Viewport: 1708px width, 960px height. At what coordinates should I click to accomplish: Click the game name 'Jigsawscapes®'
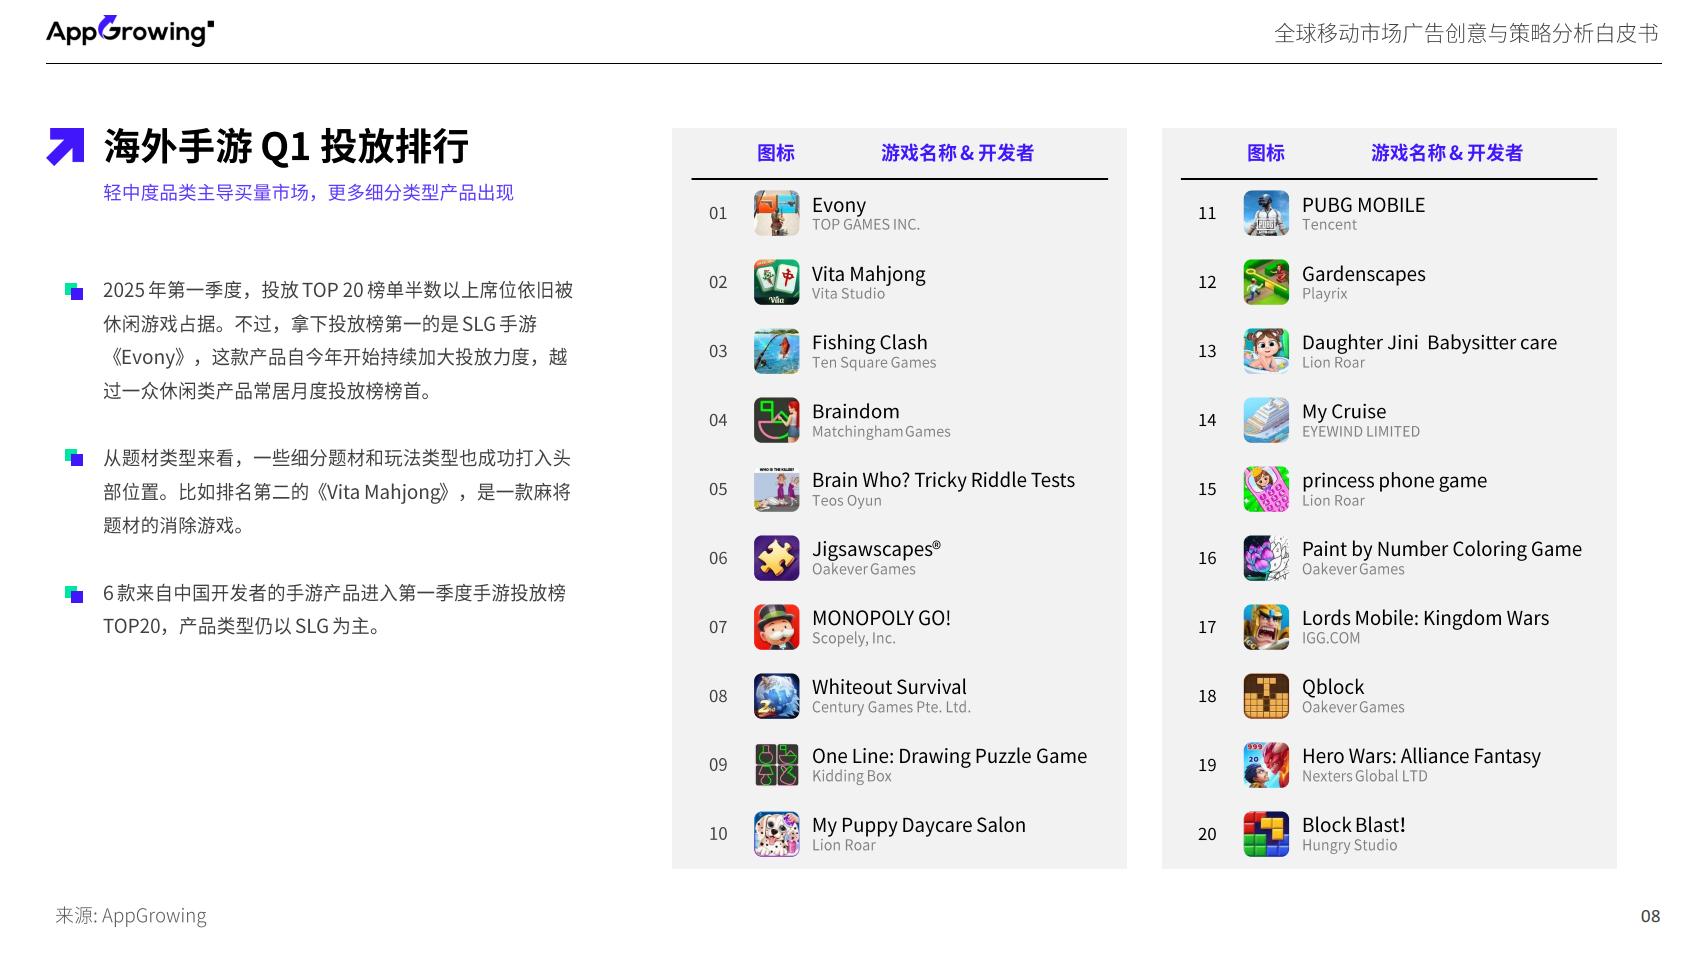coord(876,550)
